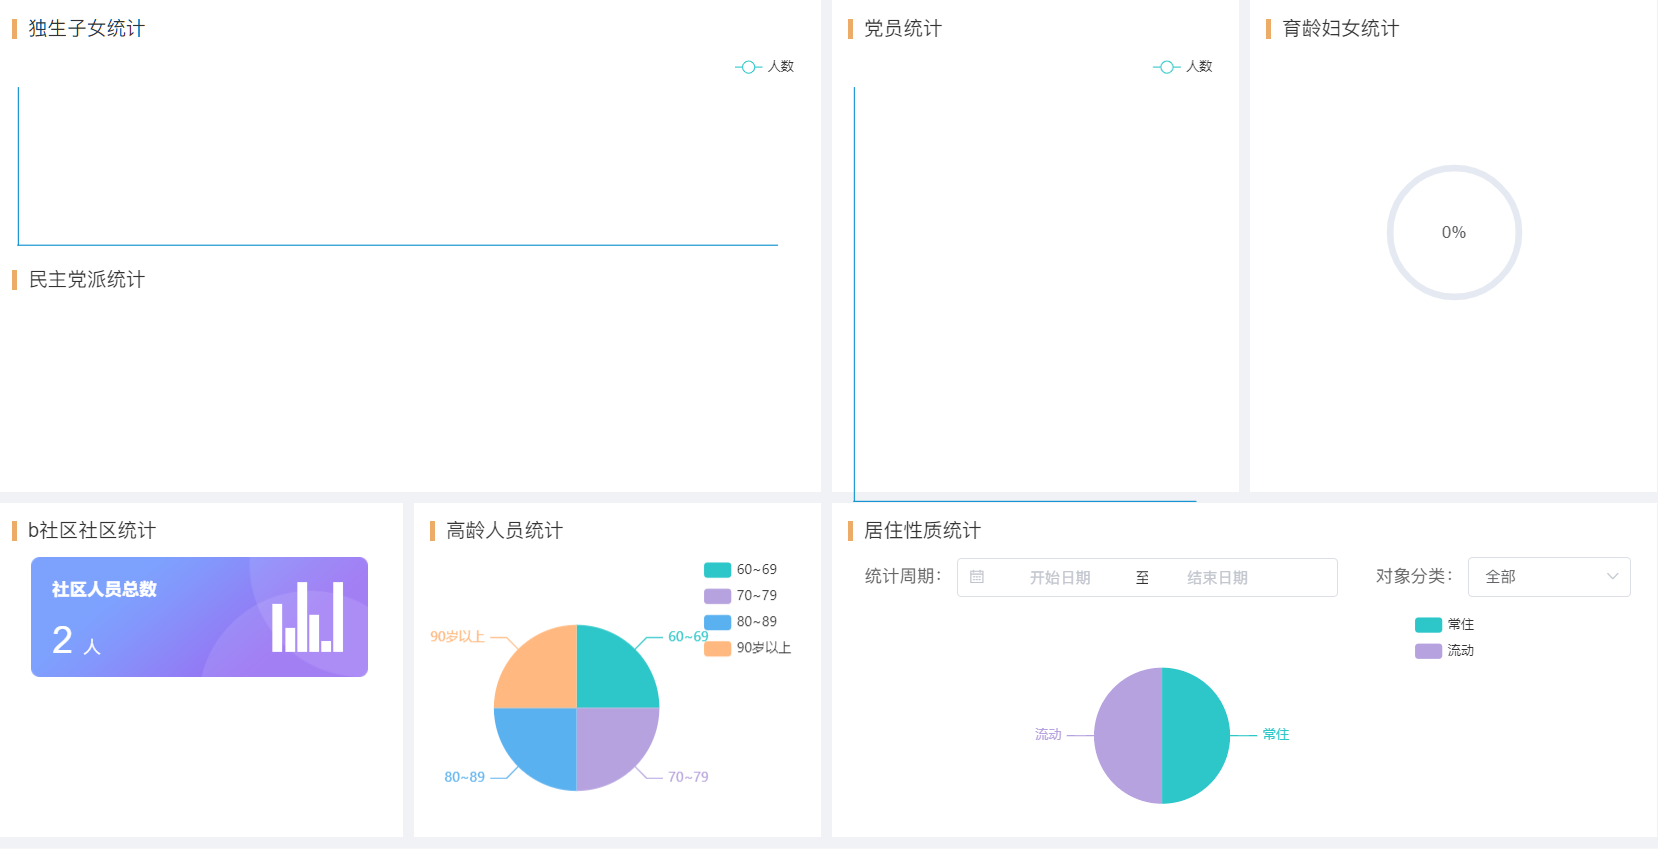Toggle the 90岁以上 legend item
This screenshot has width=1658, height=849.
coord(746,648)
